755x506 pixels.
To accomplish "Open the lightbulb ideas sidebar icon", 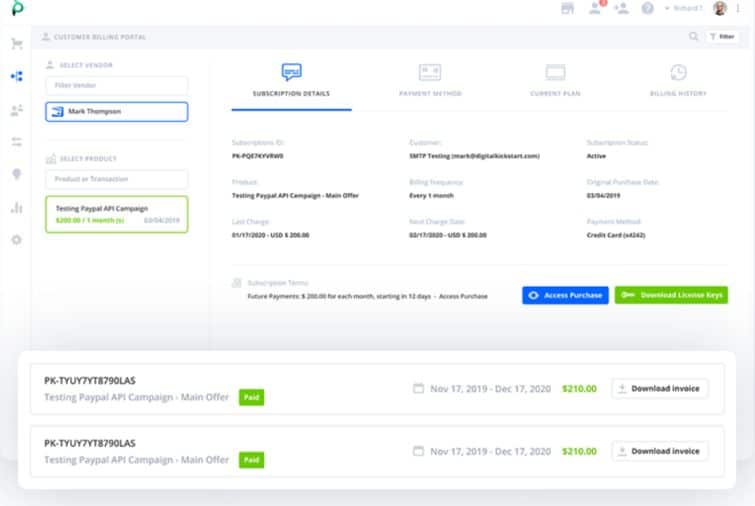I will click(x=16, y=174).
